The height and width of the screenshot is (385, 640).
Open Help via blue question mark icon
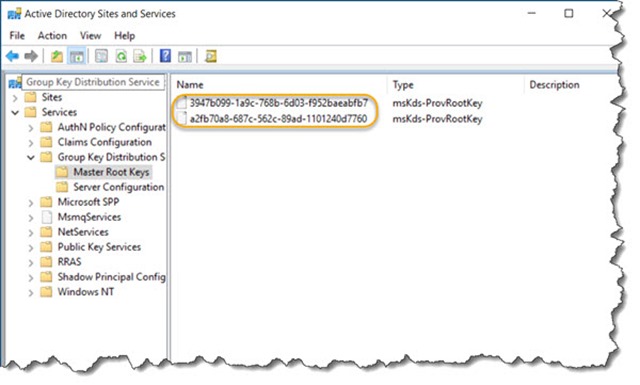[x=165, y=56]
